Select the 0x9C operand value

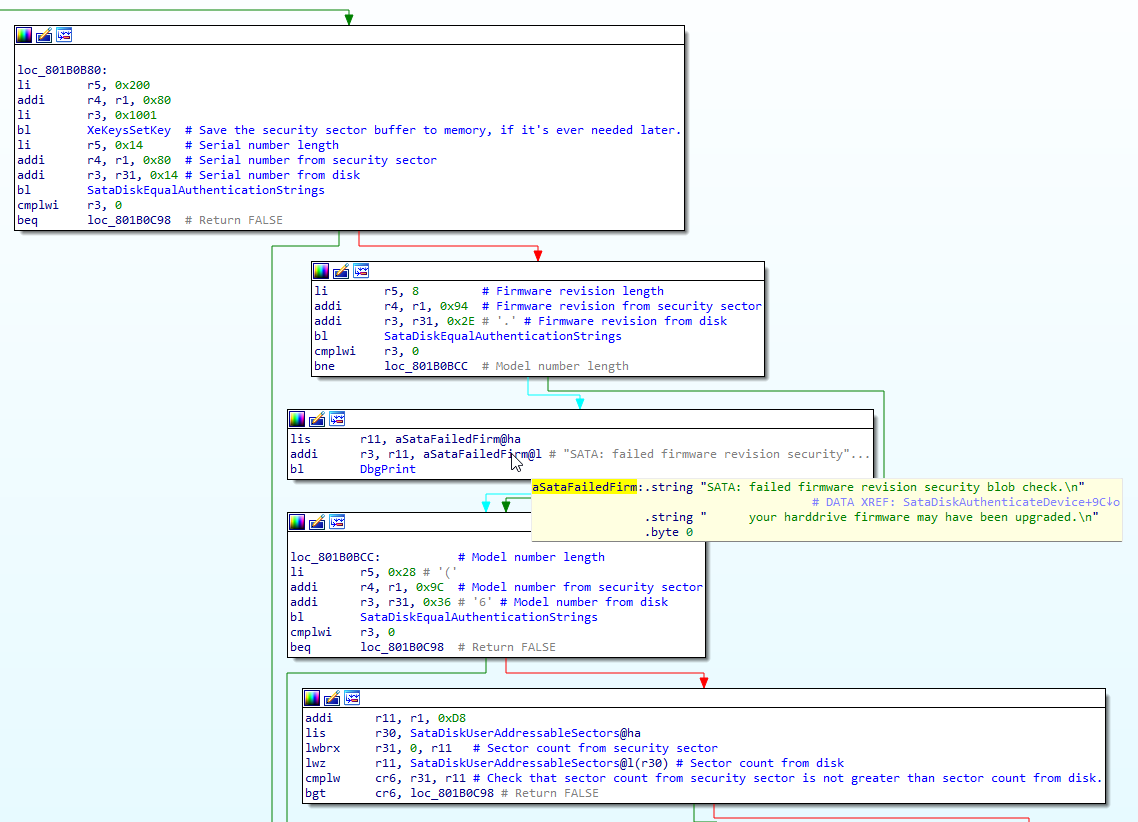click(x=430, y=588)
